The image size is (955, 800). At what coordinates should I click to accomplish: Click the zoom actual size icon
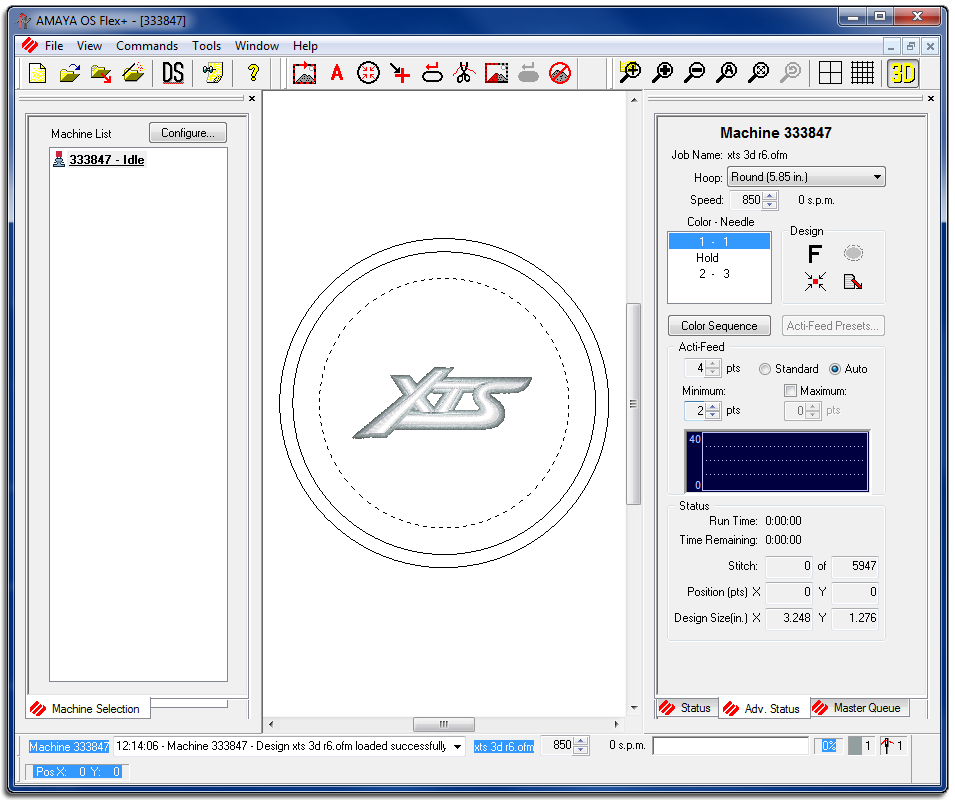727,73
